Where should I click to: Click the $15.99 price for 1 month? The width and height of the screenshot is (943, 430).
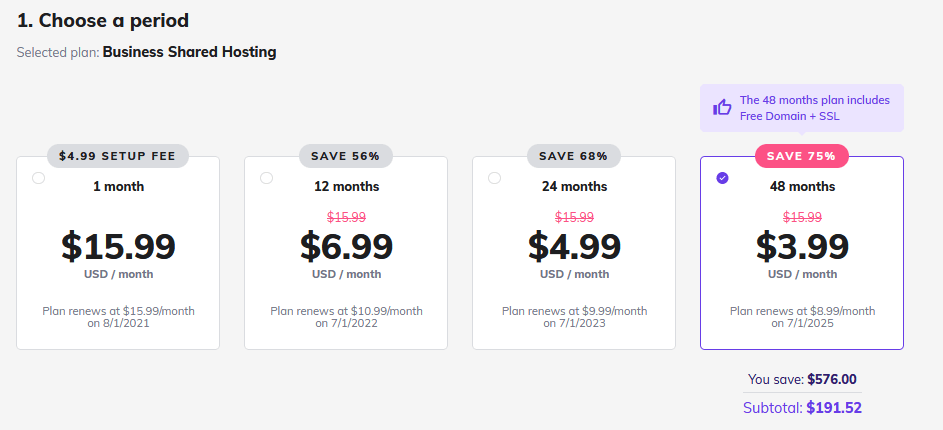(x=118, y=246)
